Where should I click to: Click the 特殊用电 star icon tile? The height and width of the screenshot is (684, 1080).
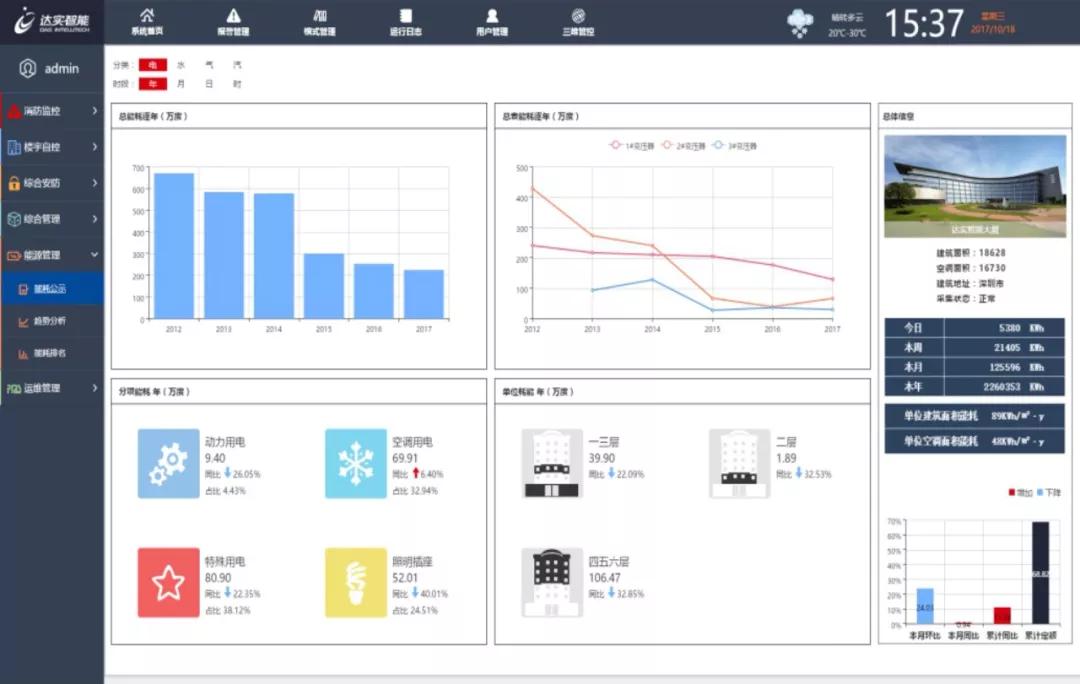169,582
